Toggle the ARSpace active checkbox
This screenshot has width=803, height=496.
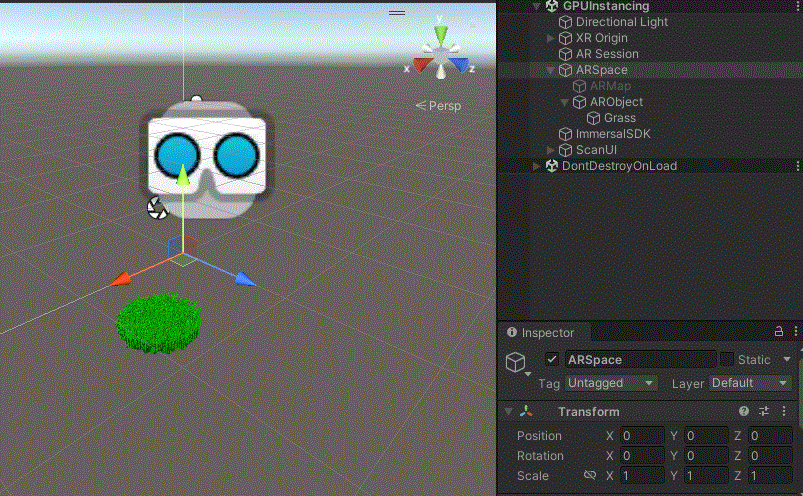(x=552, y=359)
